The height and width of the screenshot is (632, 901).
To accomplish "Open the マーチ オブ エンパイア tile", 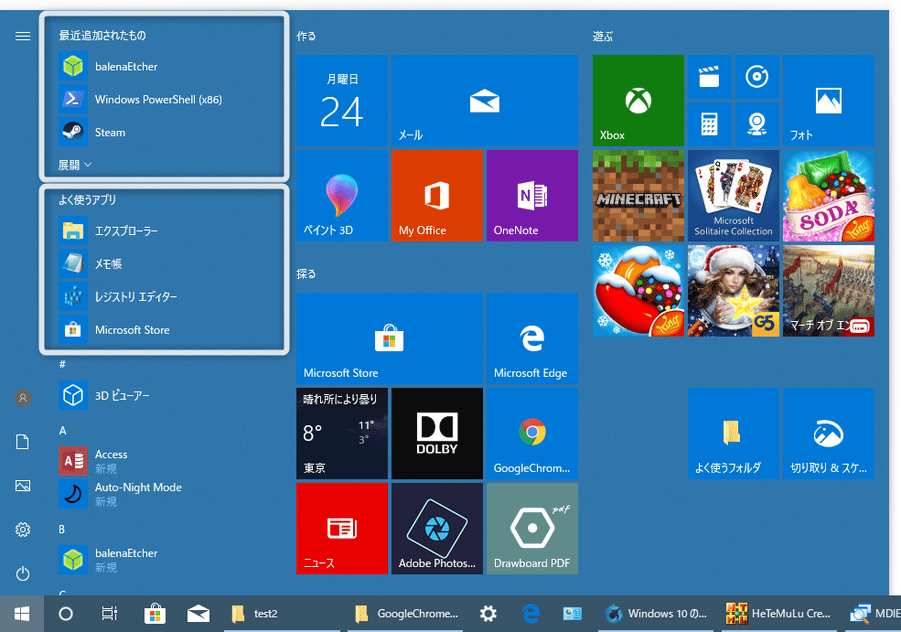I will coord(829,291).
